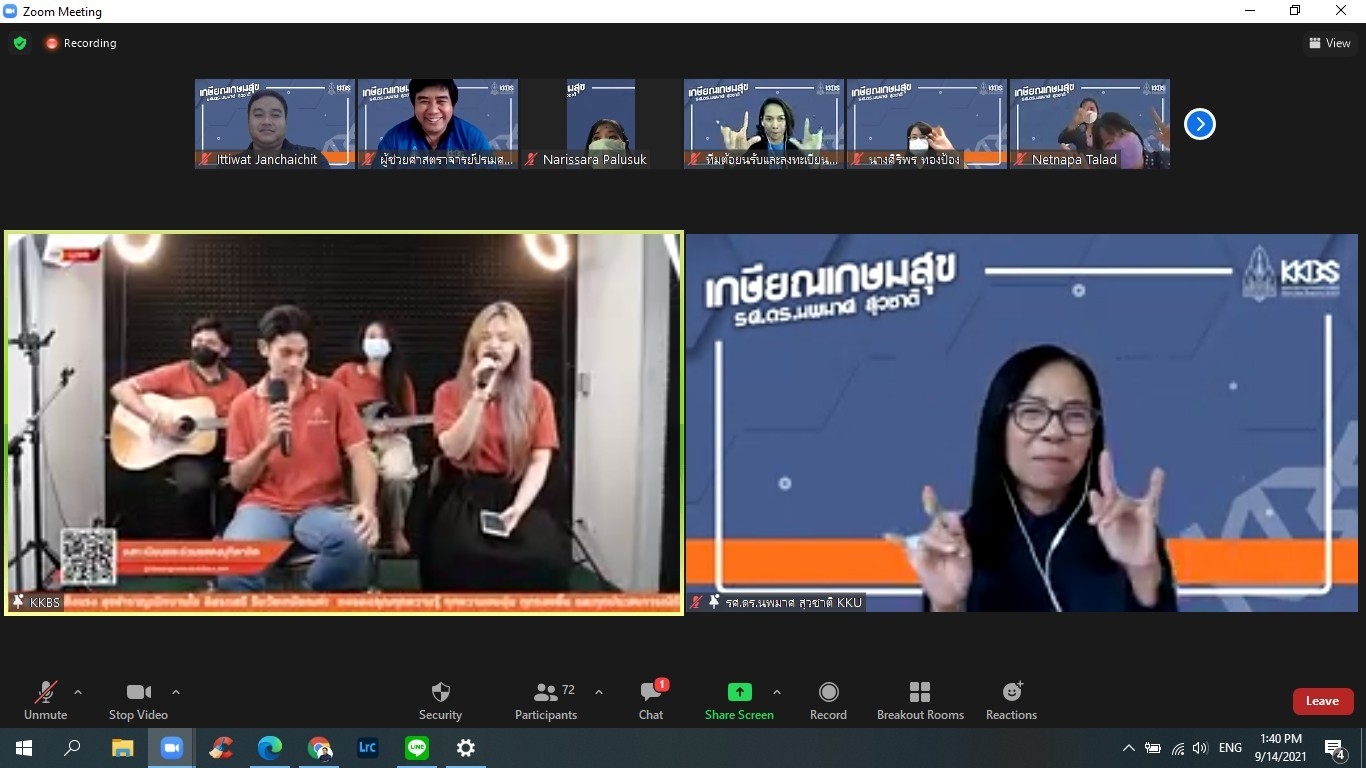
Task: Unmute the microphone
Action: coord(45,700)
